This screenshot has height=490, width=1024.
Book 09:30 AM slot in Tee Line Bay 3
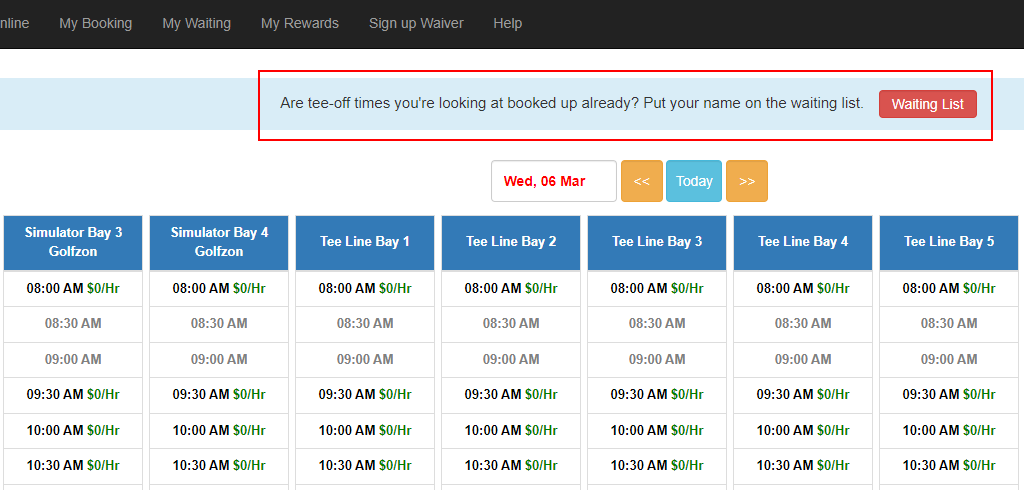pyautogui.click(x=657, y=394)
